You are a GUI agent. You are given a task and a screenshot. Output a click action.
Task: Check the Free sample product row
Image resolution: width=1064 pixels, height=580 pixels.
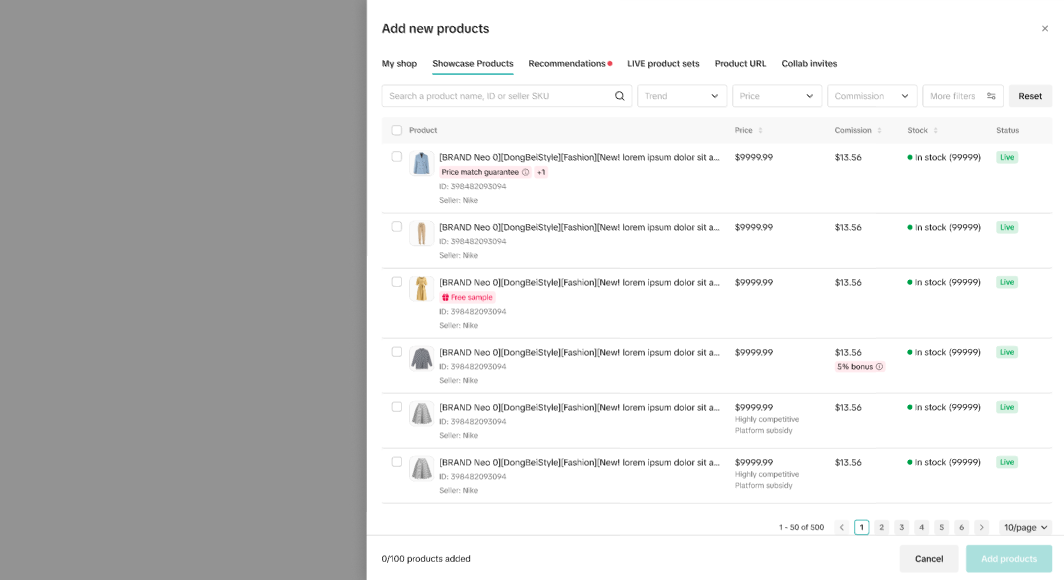point(397,282)
